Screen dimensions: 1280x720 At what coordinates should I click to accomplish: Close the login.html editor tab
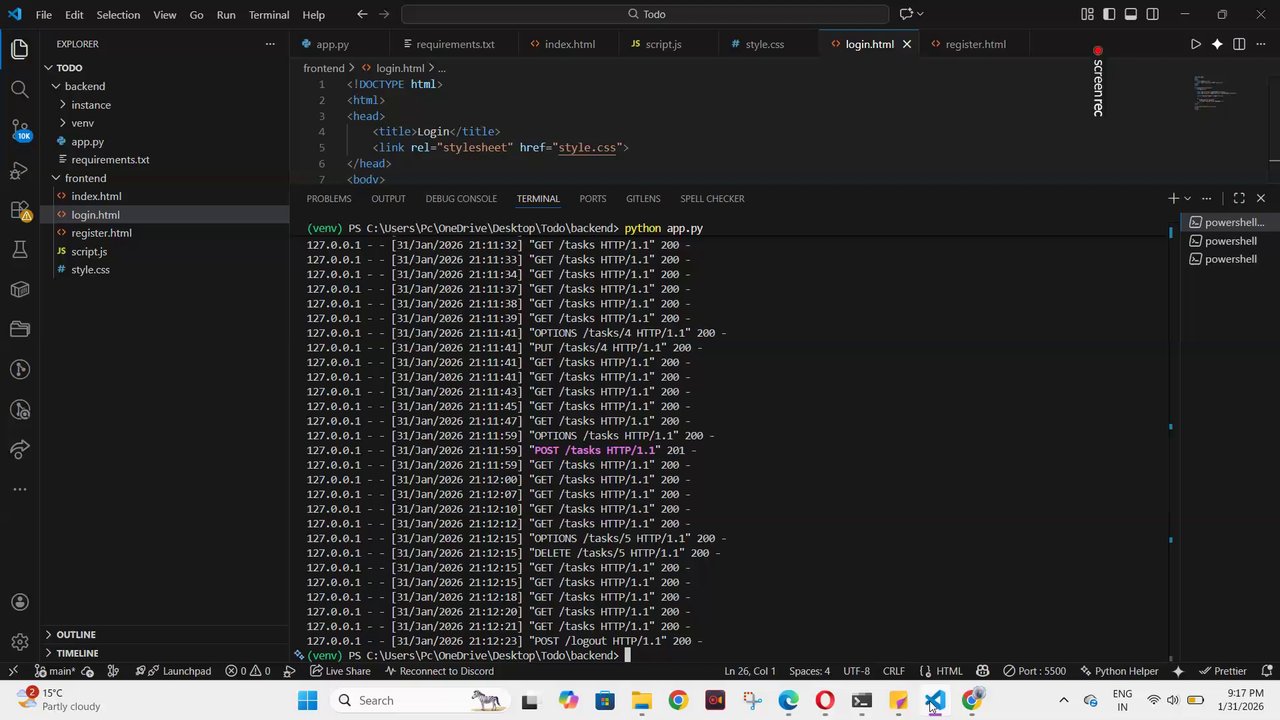[x=907, y=44]
